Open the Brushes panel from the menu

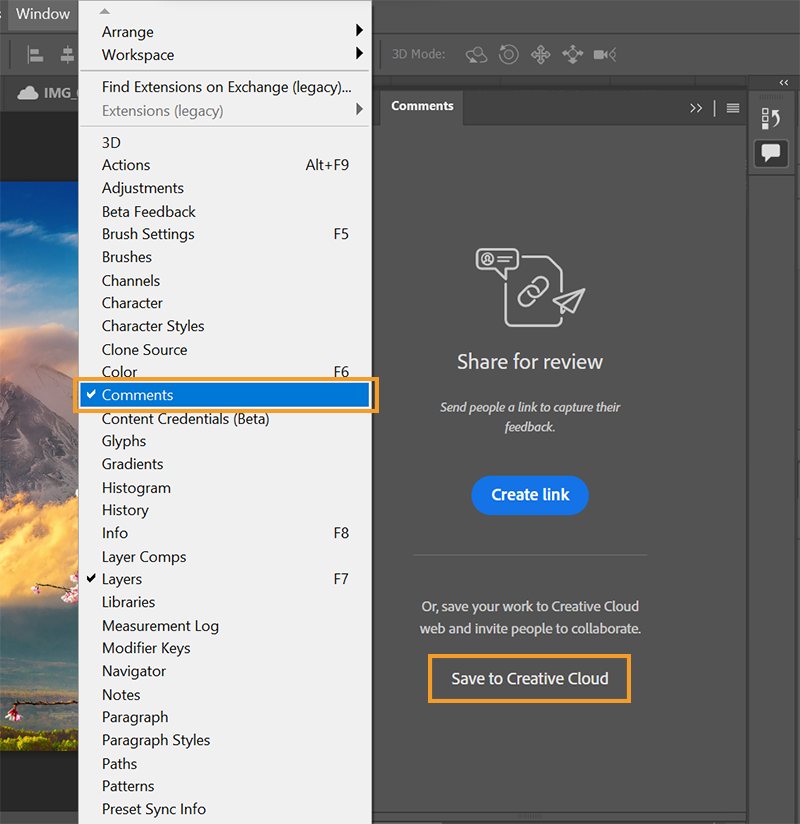click(126, 257)
